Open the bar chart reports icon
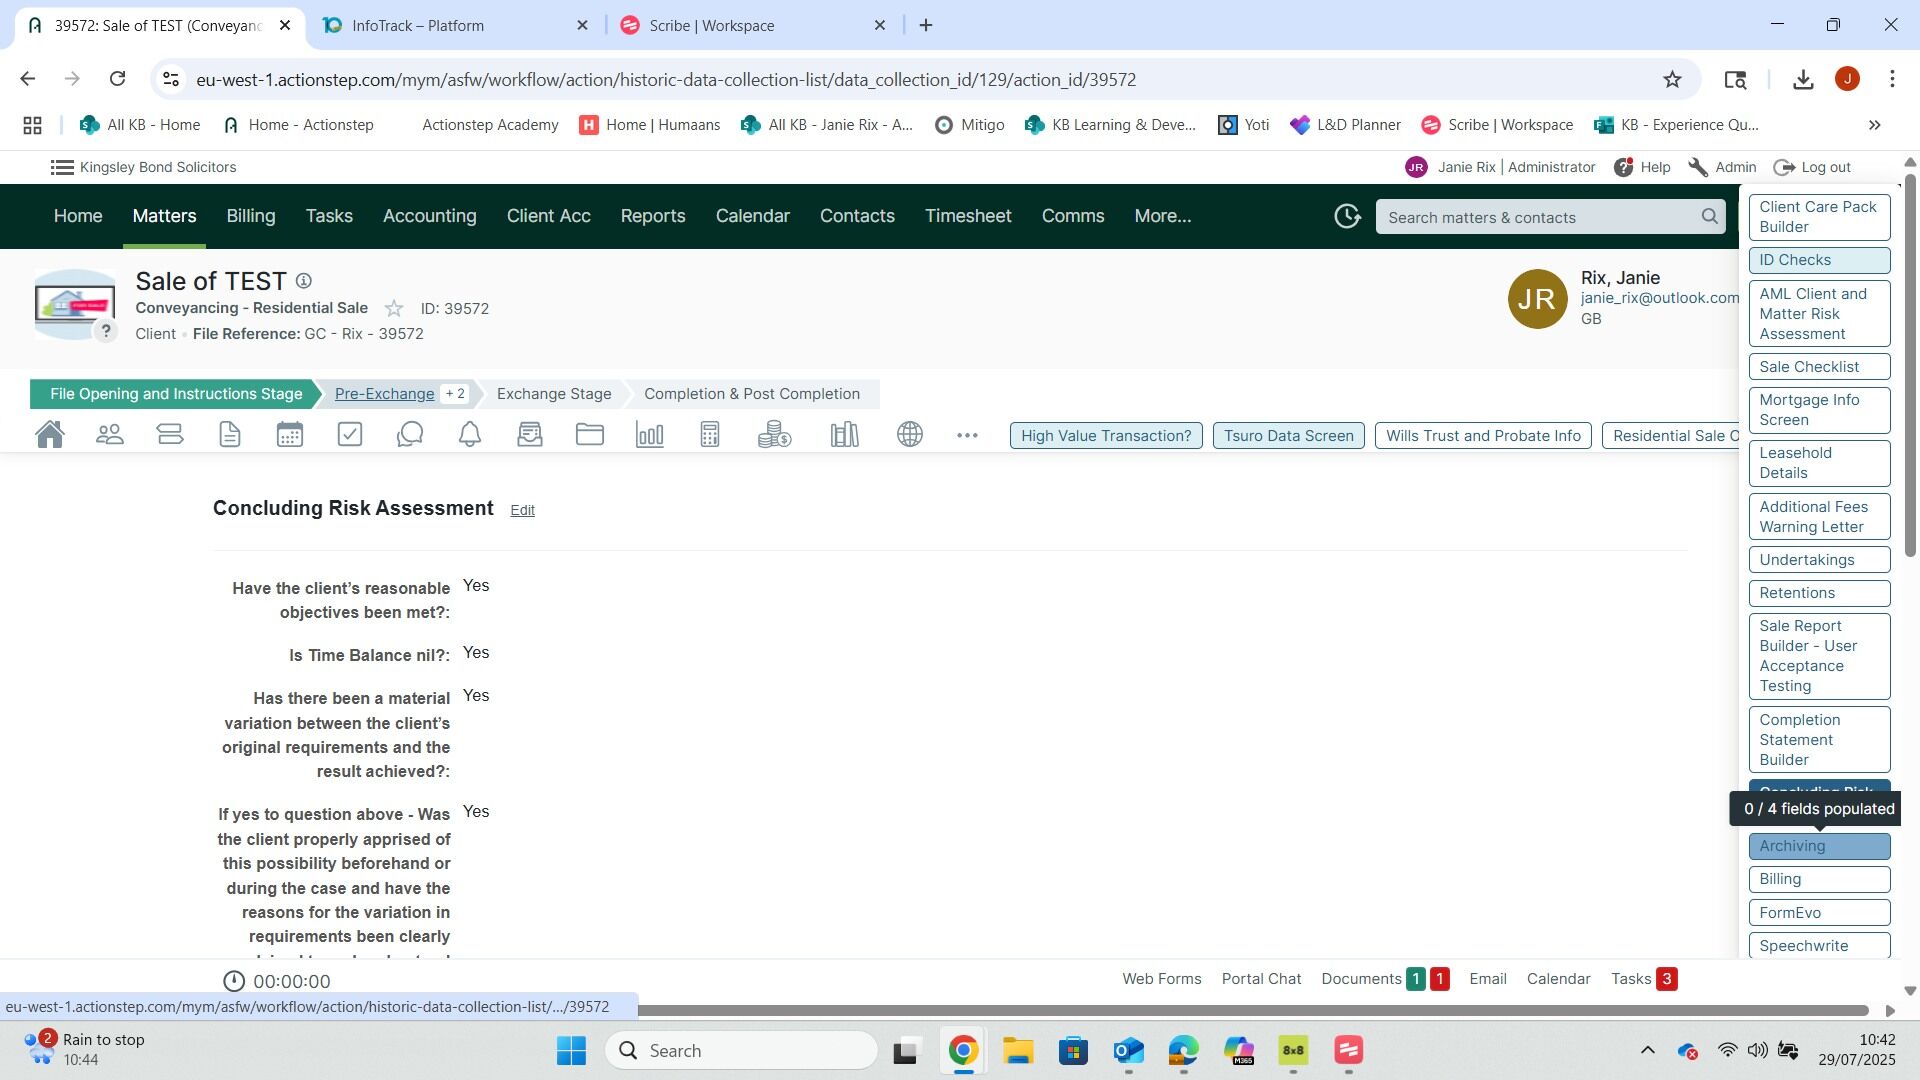This screenshot has height=1080, width=1920. tap(650, 435)
